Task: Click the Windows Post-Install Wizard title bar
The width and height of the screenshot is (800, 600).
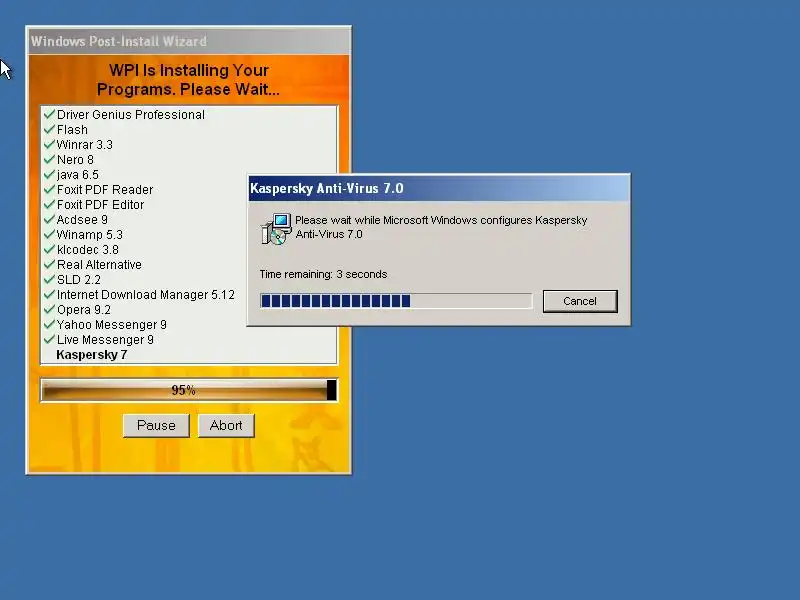Action: pos(189,41)
